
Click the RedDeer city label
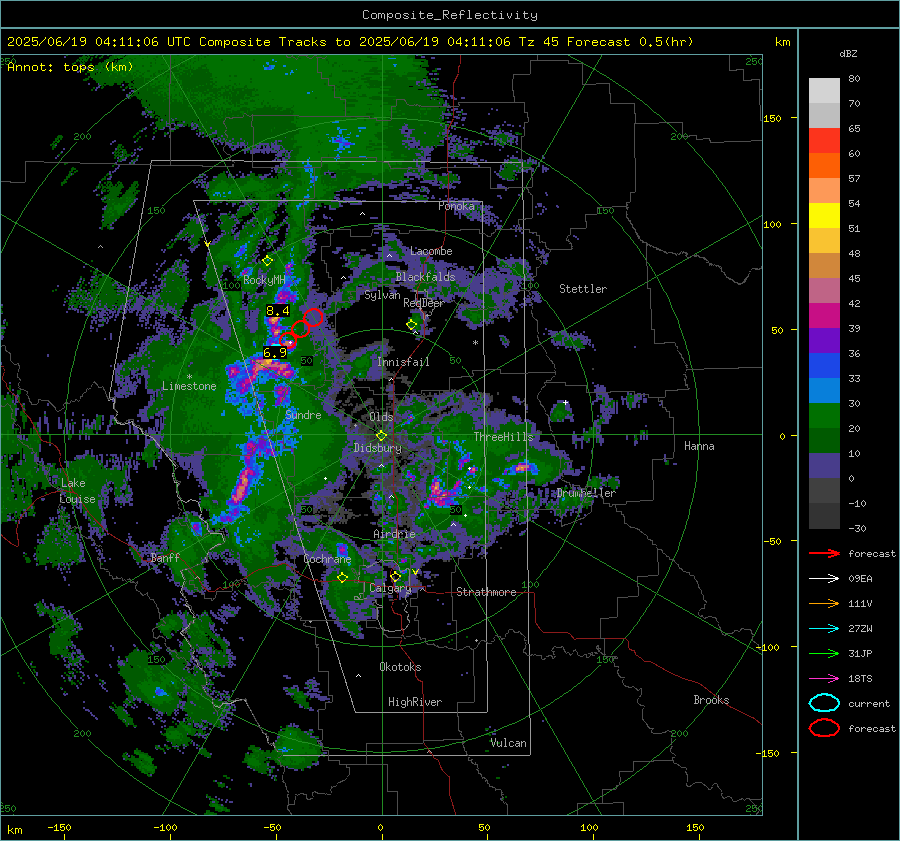tap(424, 303)
